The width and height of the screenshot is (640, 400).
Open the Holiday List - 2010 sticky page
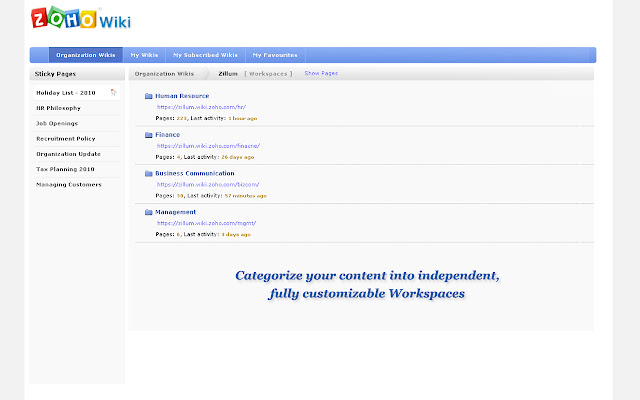point(66,93)
